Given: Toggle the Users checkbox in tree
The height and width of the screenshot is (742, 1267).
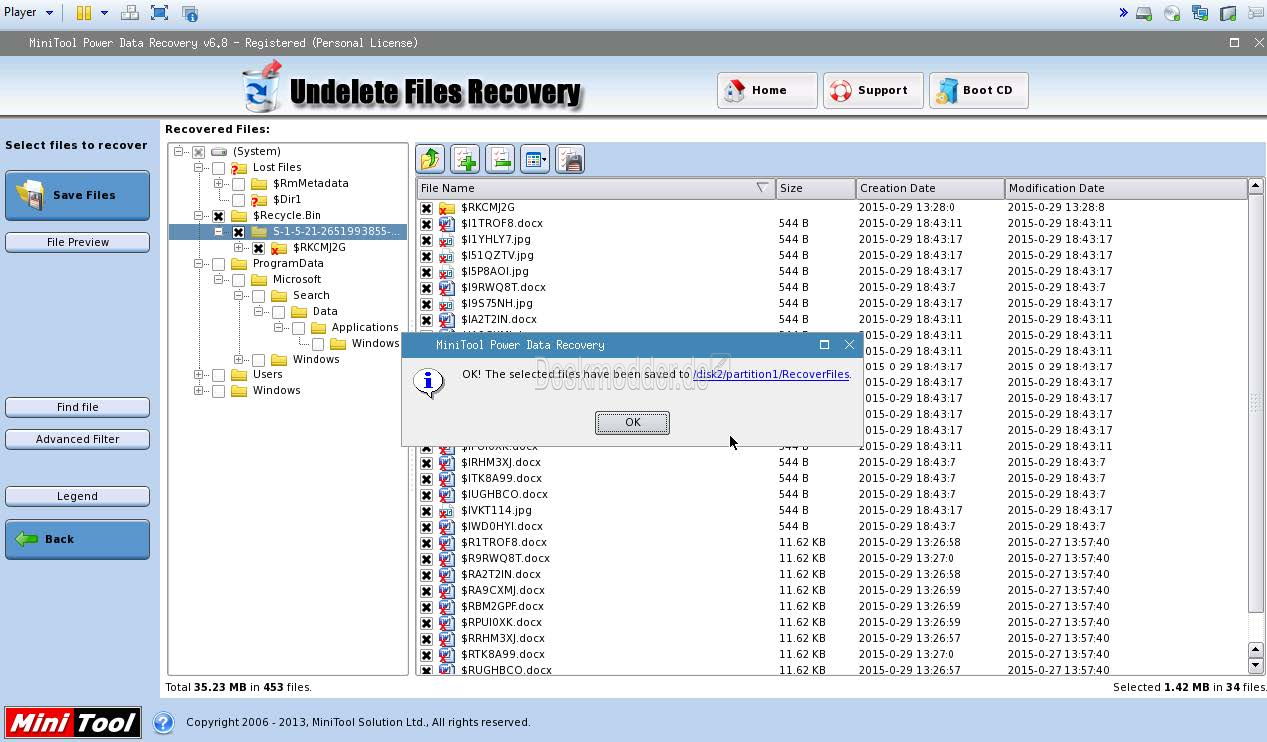Looking at the screenshot, I should (x=218, y=375).
